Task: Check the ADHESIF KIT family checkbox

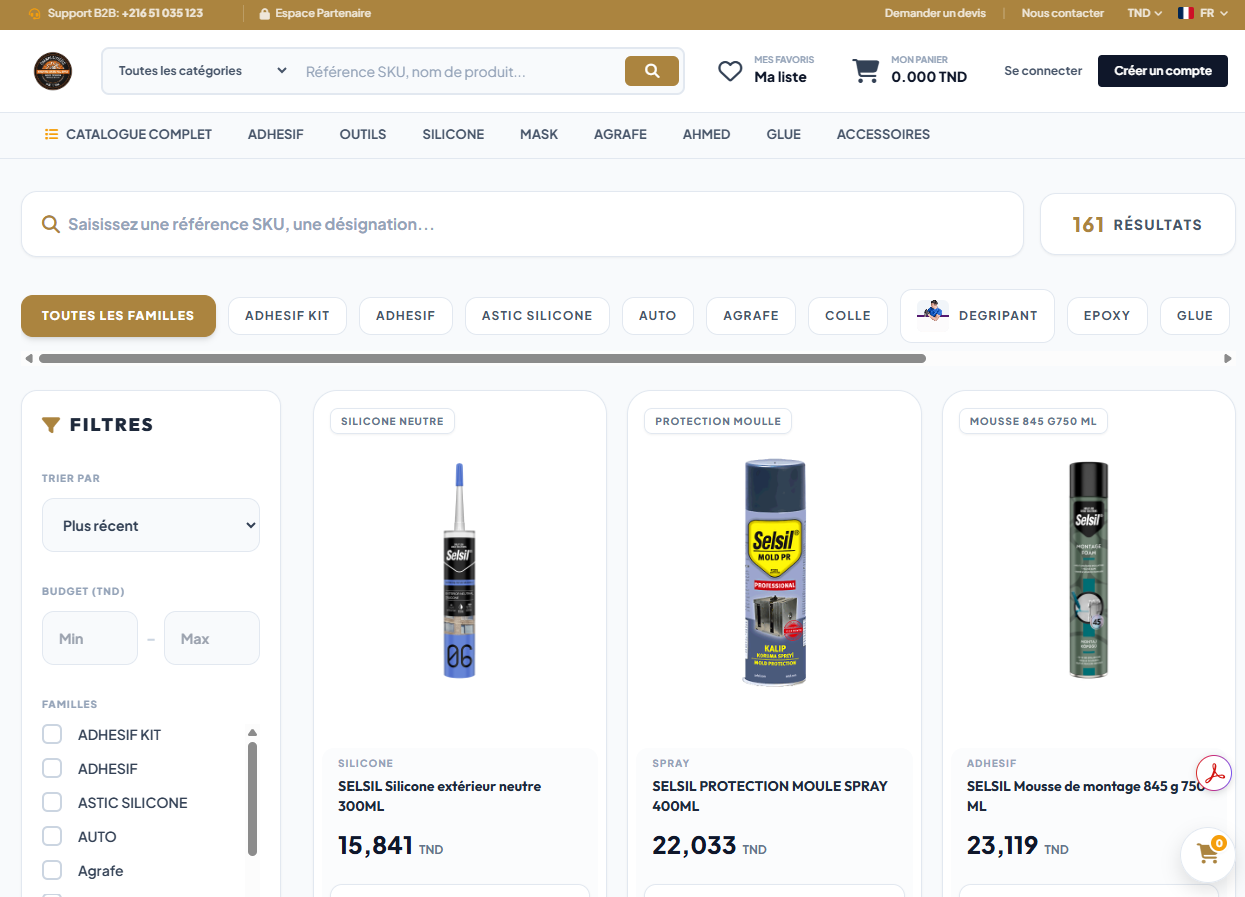Action: point(52,735)
